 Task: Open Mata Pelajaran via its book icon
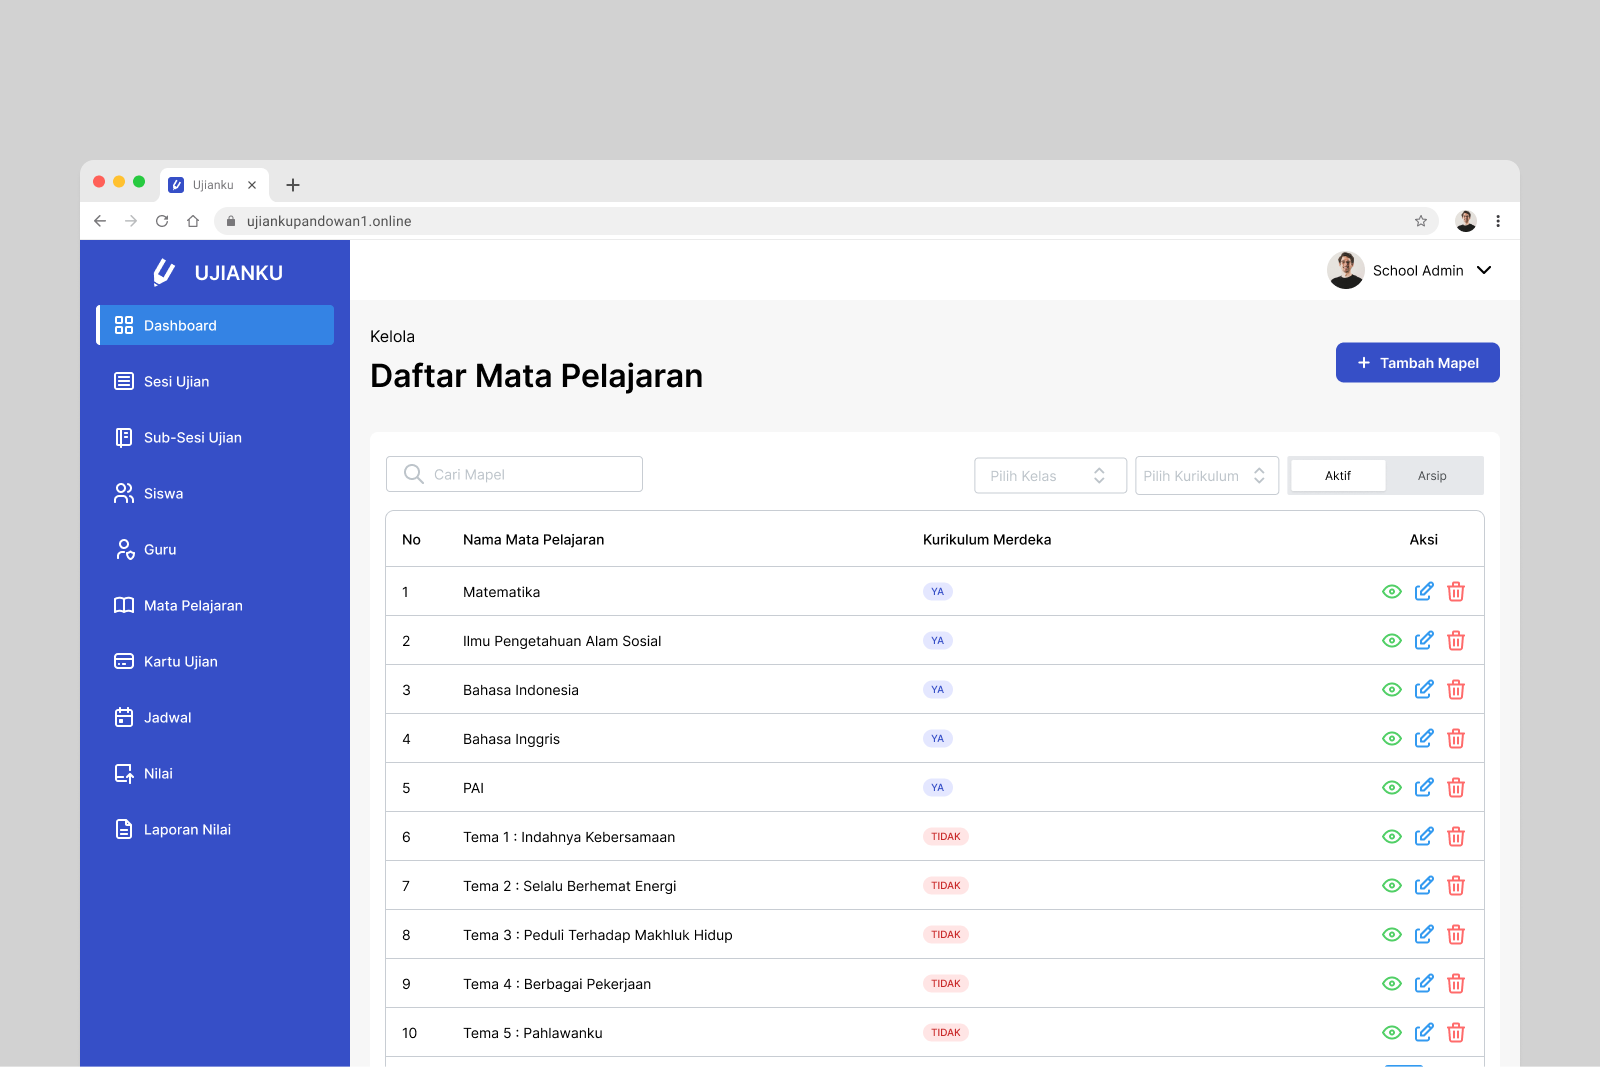(123, 605)
